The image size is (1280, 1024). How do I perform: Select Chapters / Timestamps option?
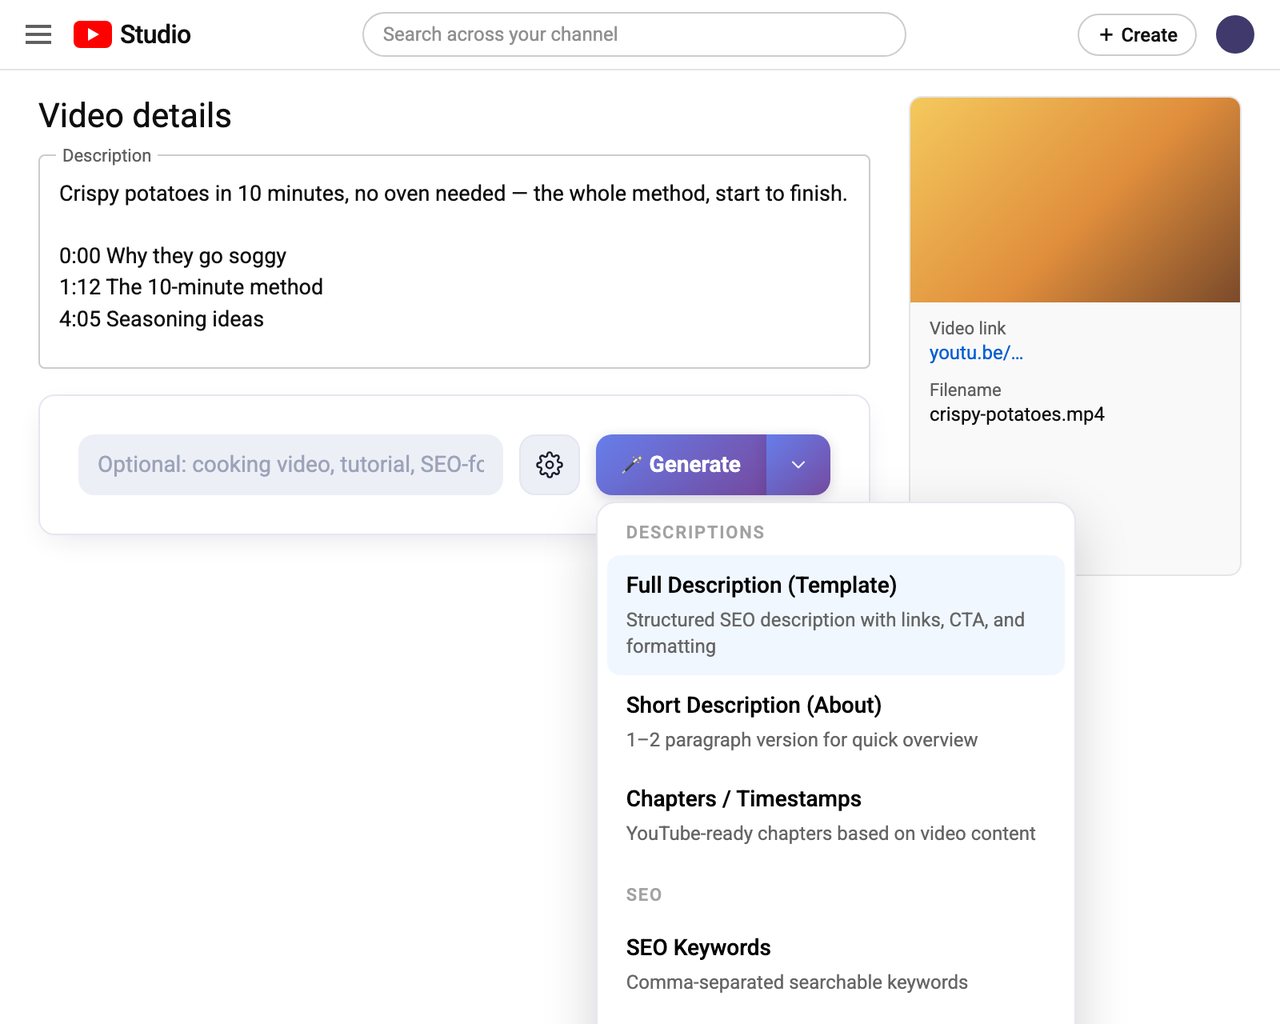point(836,815)
